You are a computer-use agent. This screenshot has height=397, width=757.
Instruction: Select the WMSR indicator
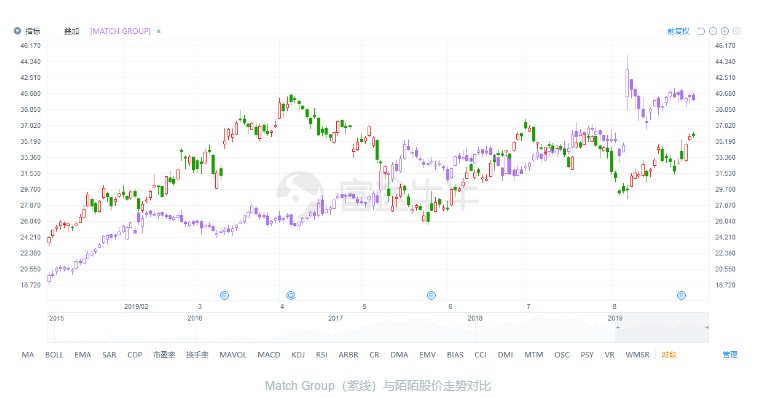click(637, 354)
